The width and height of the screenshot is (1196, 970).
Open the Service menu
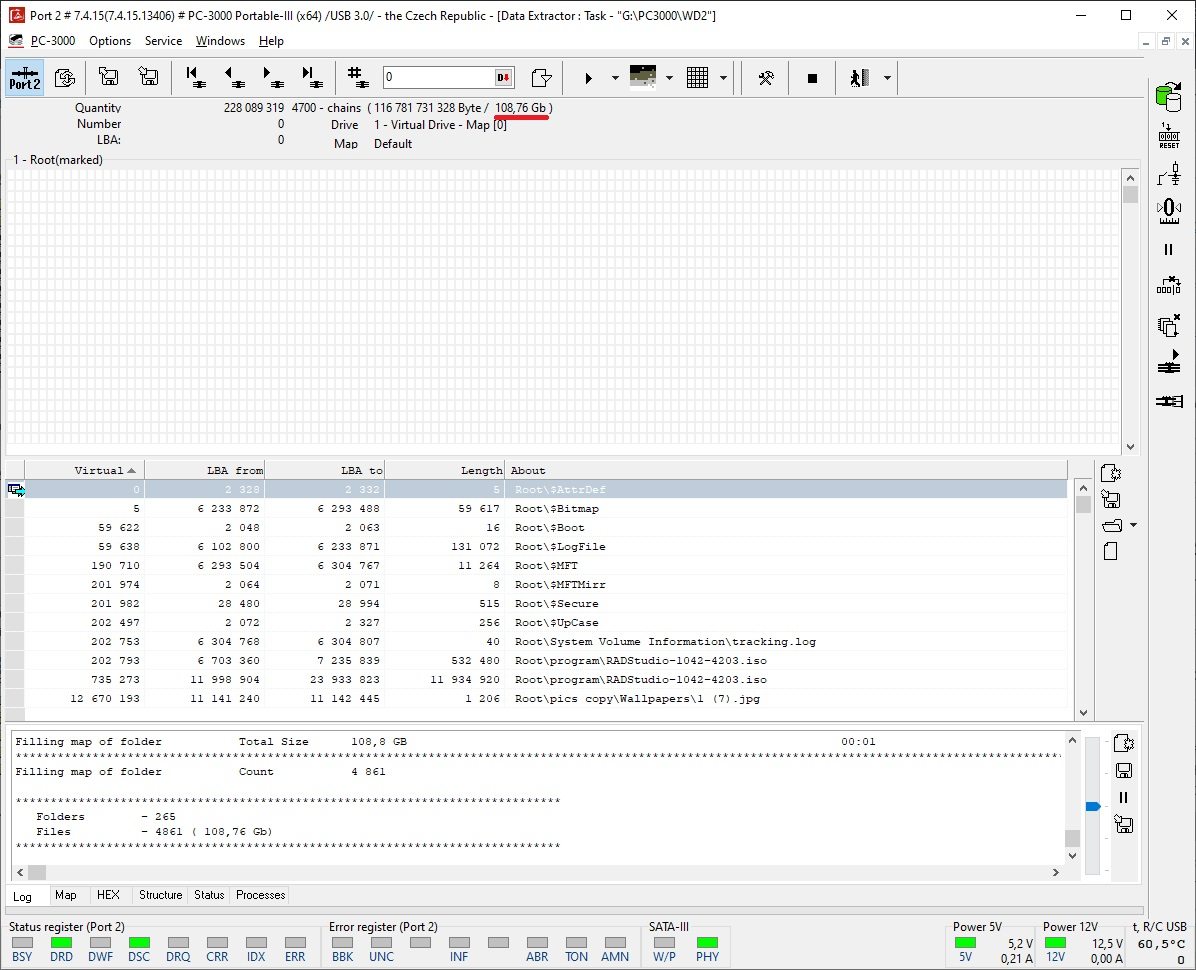coord(163,41)
